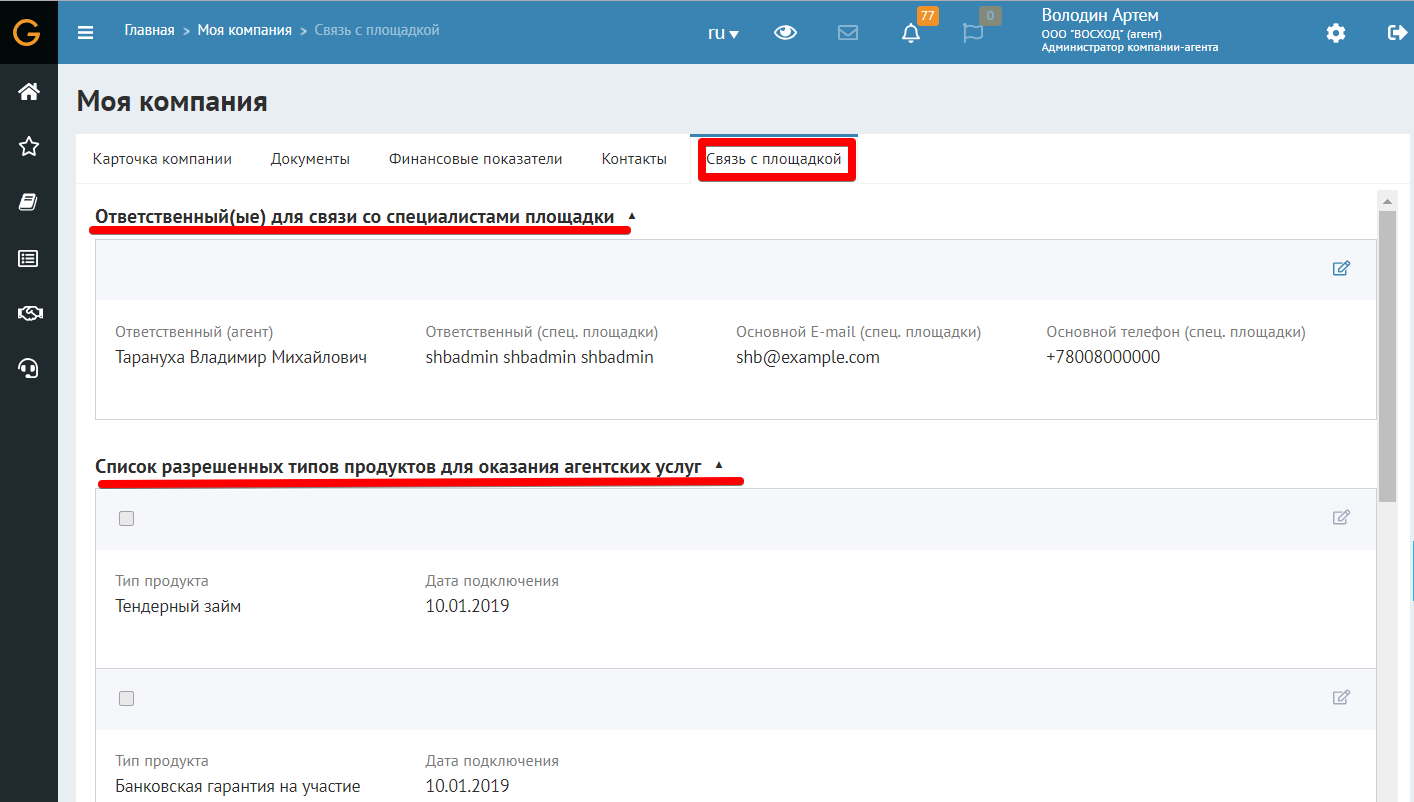Click the ООО "ВОСХОД" (агент) company label
Screen dimensions: 1414x802
[x=1101, y=34]
